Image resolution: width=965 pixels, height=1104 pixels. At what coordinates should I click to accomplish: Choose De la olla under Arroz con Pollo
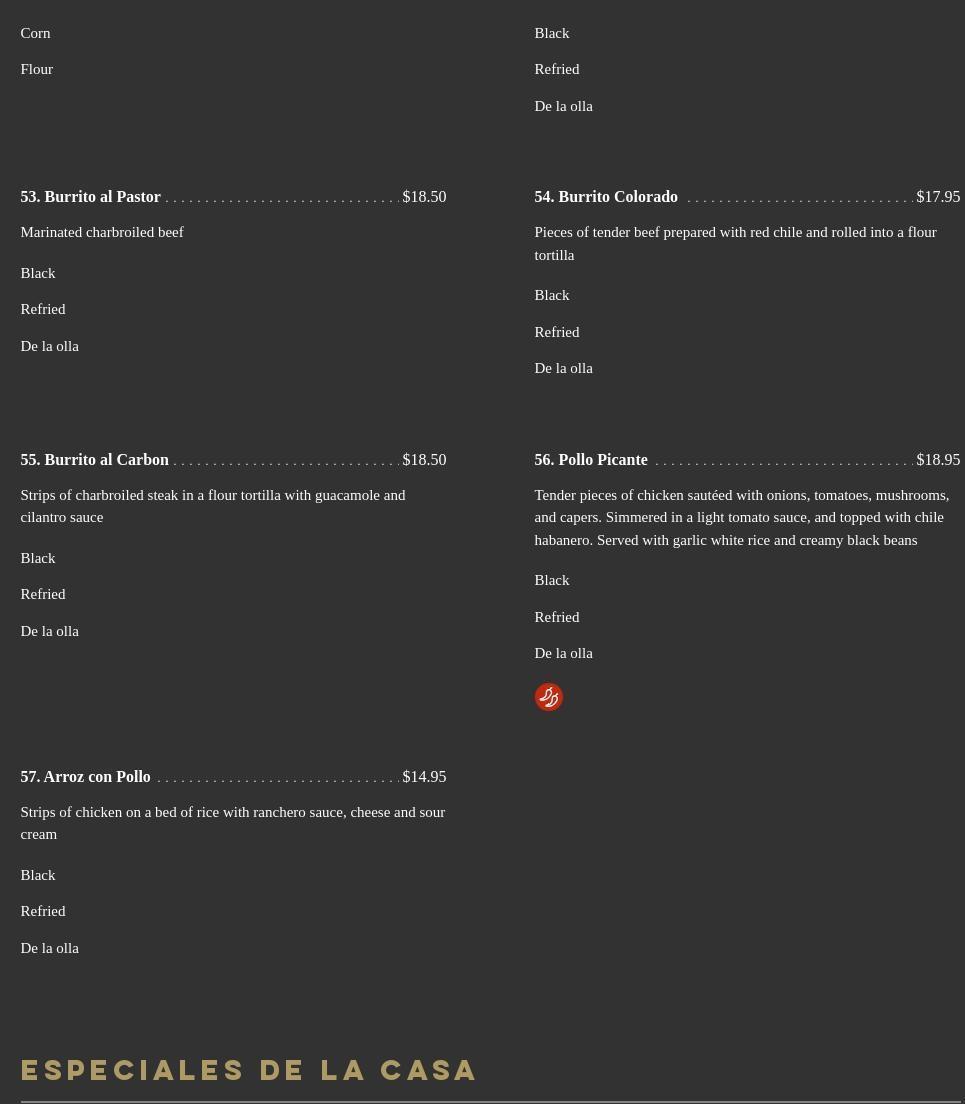point(49,948)
